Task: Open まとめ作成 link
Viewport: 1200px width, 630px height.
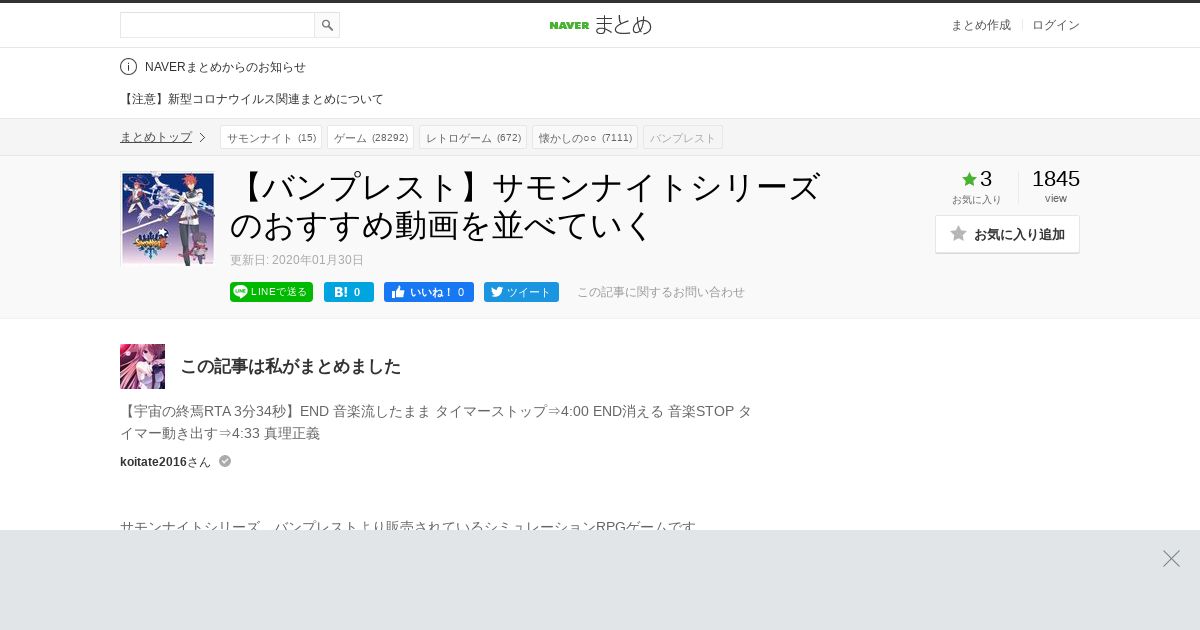Action: pos(980,25)
